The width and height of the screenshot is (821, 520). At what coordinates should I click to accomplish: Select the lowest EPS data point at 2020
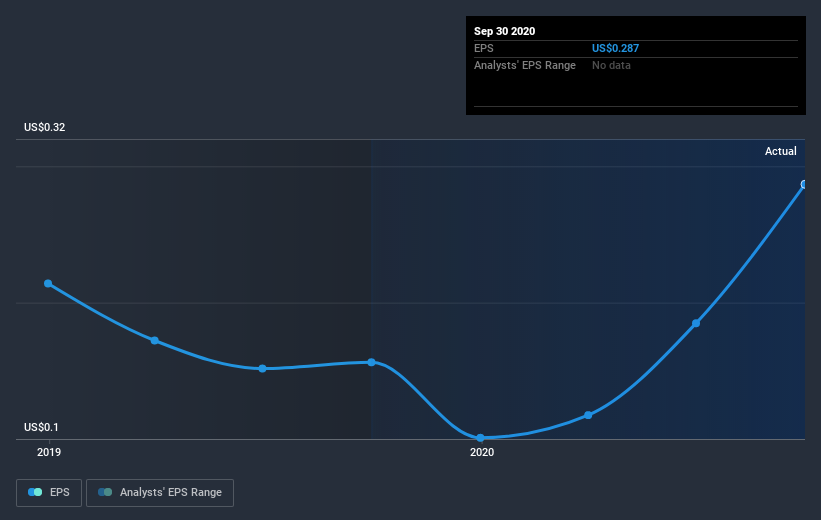[480, 438]
